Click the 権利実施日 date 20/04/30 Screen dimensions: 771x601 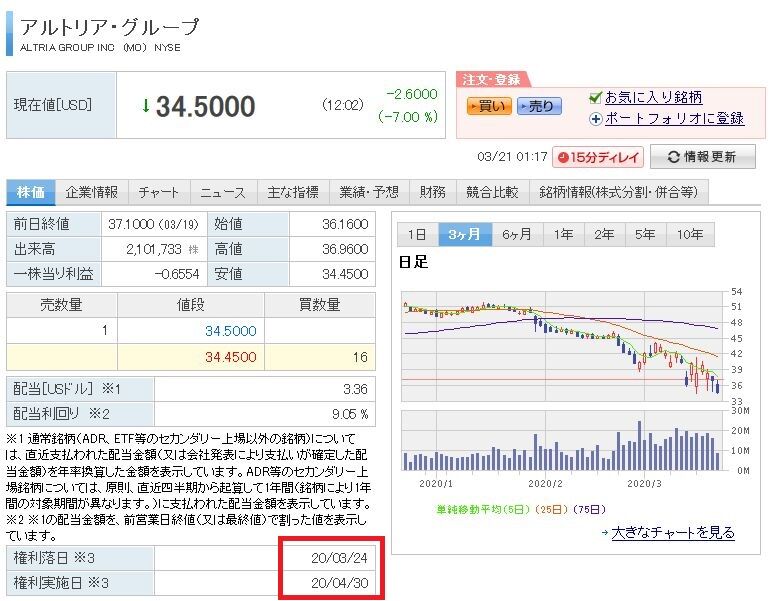click(x=339, y=583)
